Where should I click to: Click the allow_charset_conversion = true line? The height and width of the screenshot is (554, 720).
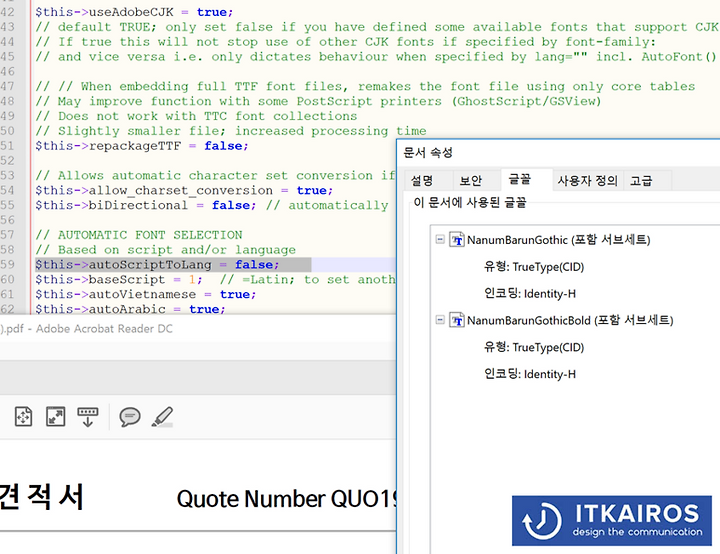pos(184,190)
